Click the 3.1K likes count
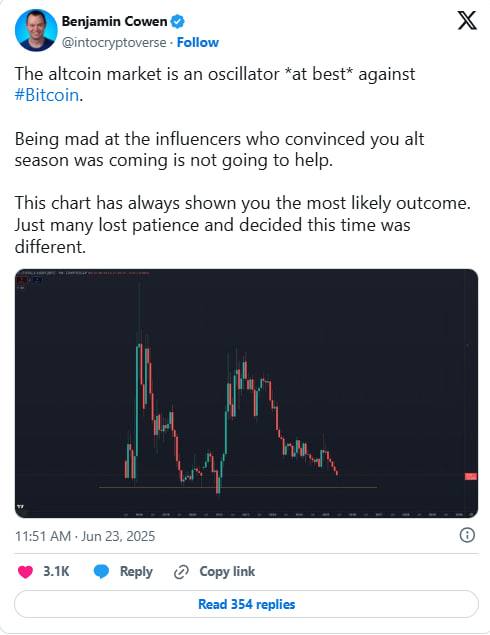490x635 pixels. pos(56,571)
